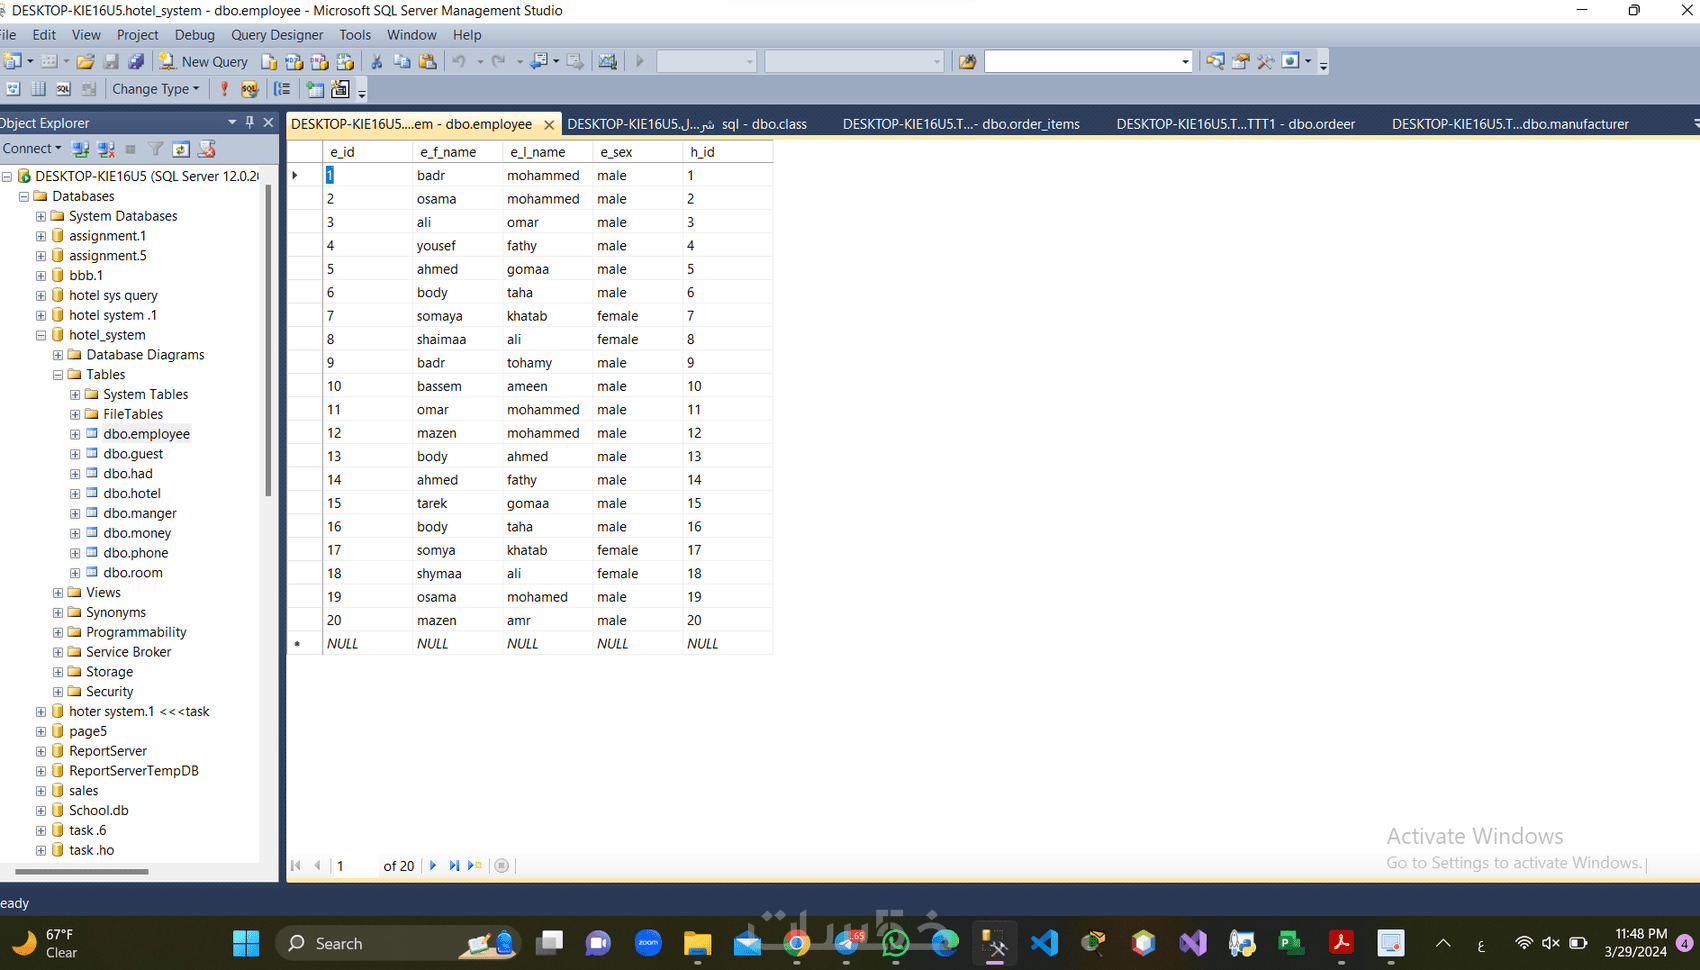Open the Tools menu
This screenshot has height=970, width=1700.
pyautogui.click(x=355, y=35)
